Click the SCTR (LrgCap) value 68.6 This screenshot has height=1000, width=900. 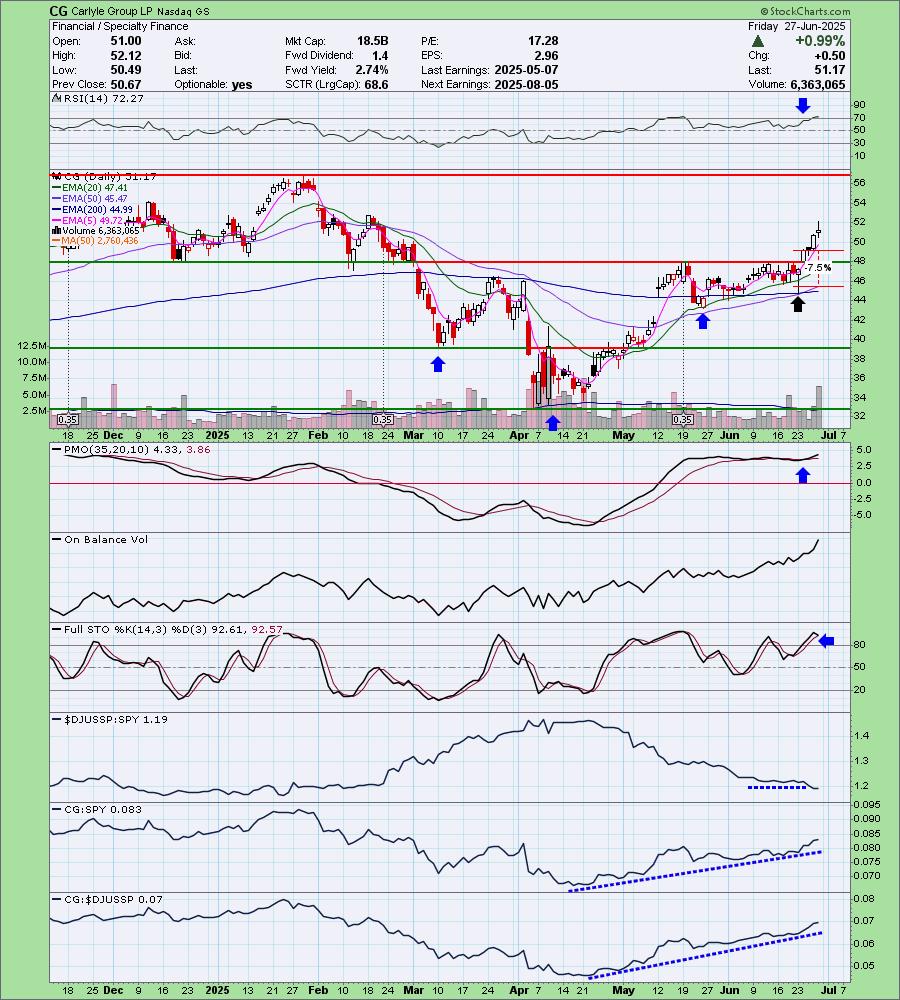[x=376, y=85]
